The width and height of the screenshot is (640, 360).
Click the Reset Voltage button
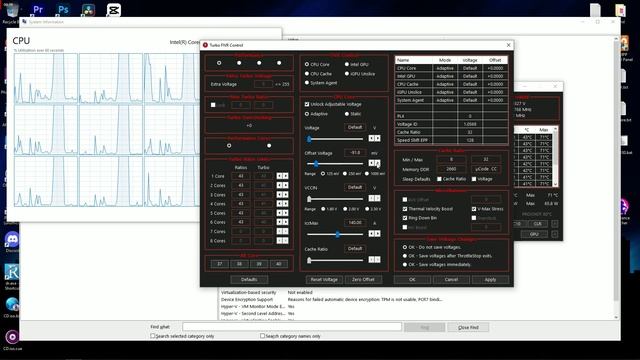point(324,280)
